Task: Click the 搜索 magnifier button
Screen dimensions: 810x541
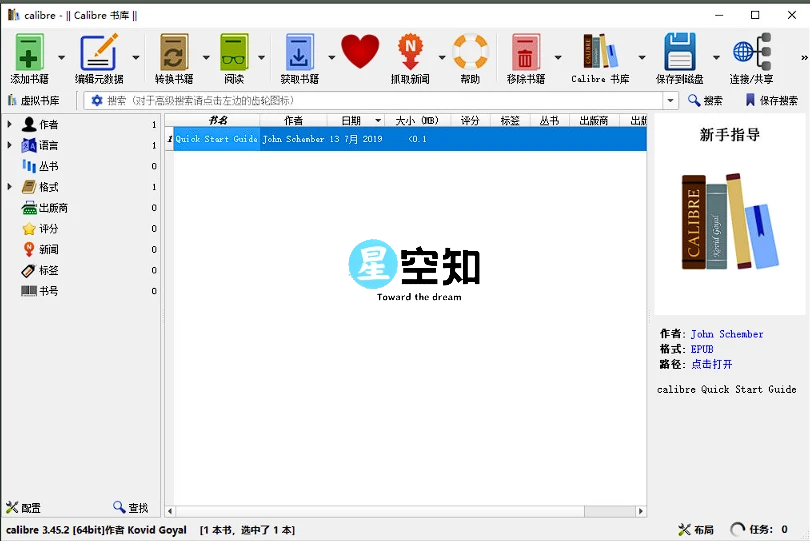Action: (x=705, y=100)
